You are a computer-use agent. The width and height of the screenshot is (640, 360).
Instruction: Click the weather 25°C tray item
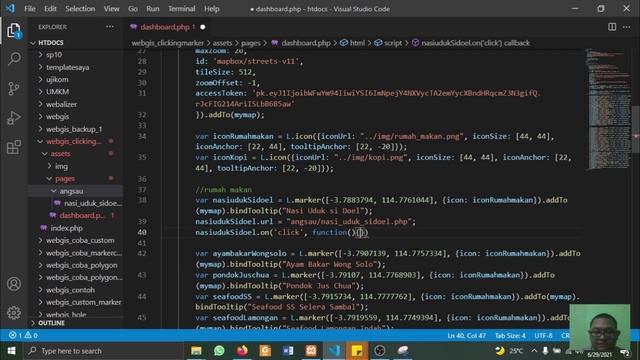[x=509, y=351]
